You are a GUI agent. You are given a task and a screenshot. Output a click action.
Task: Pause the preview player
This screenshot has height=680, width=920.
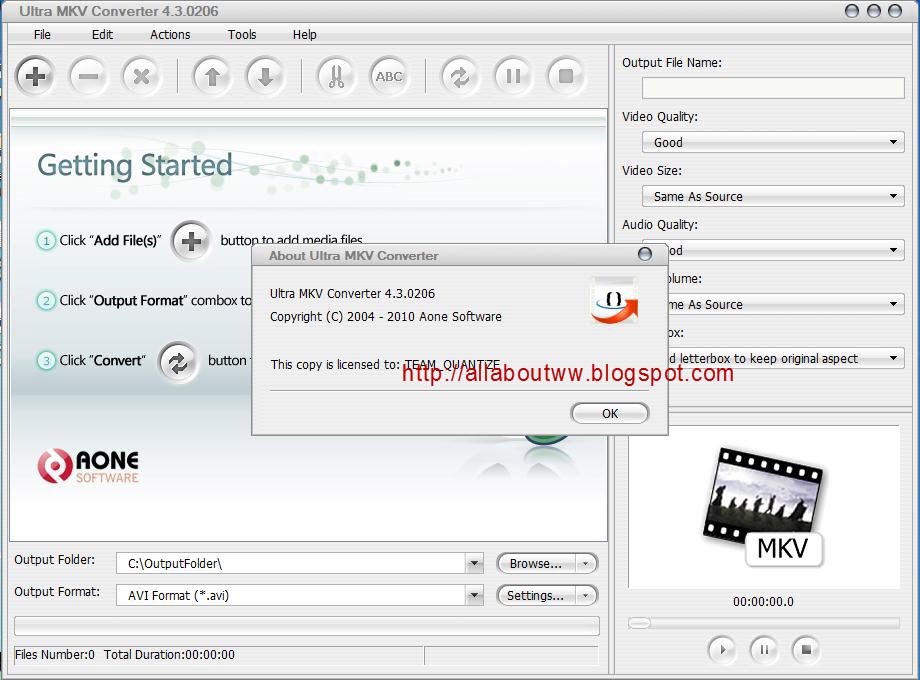pyautogui.click(x=764, y=649)
